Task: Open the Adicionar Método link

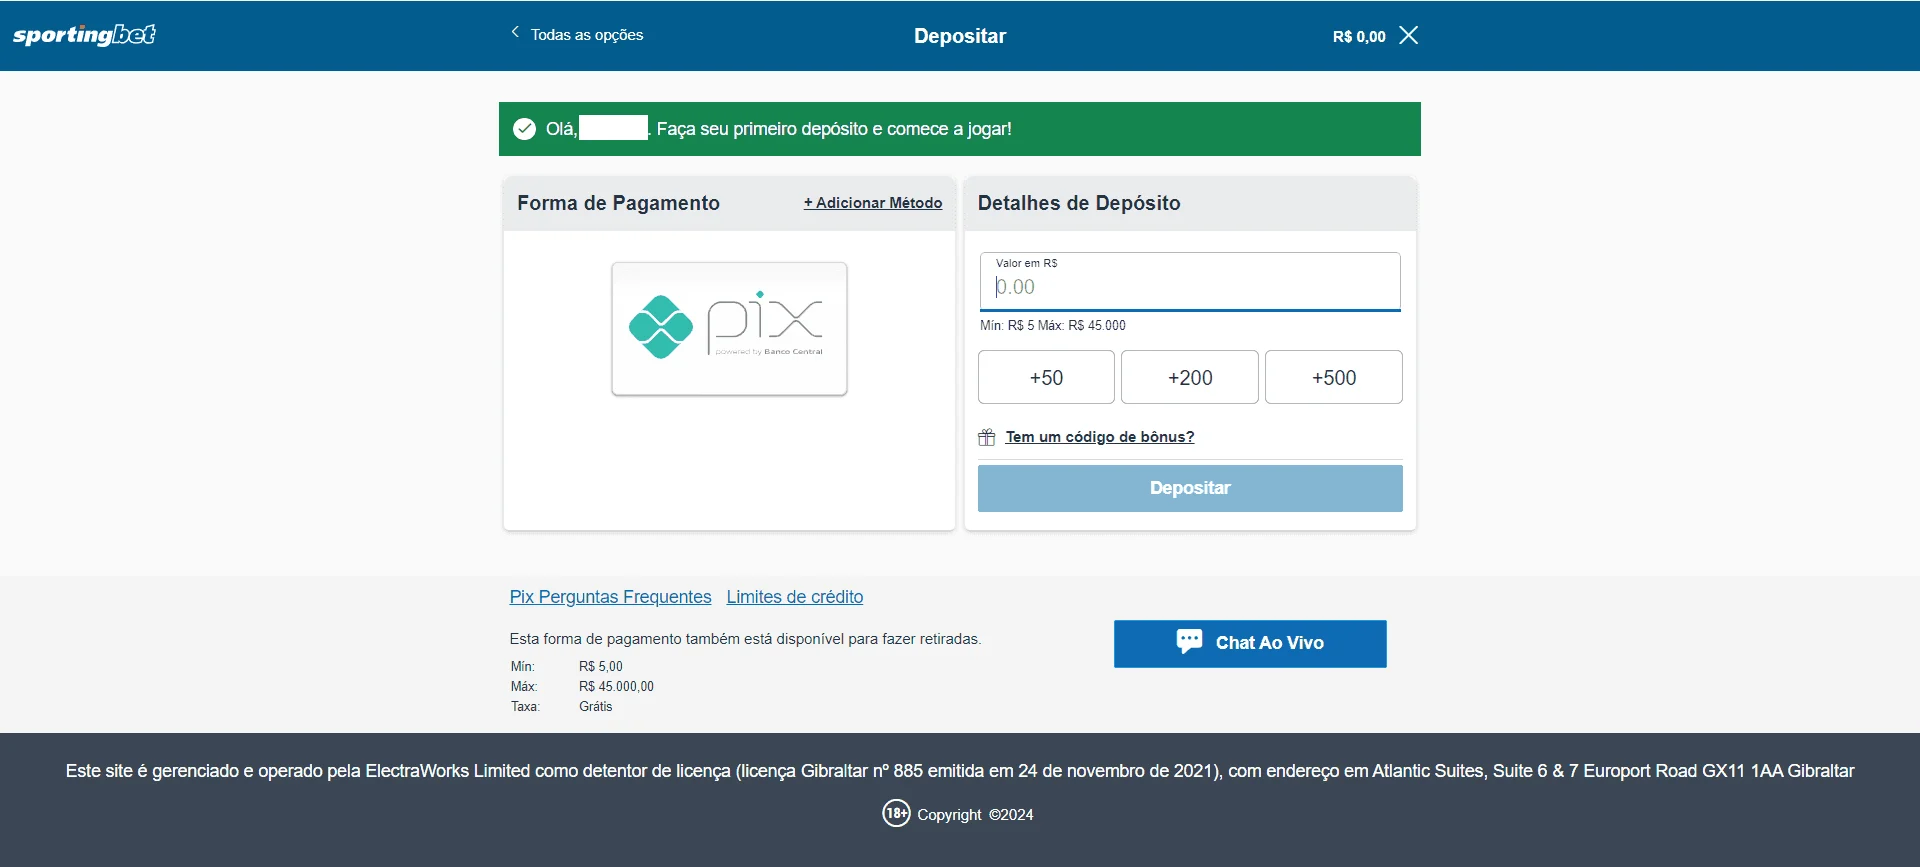Action: [x=872, y=203]
